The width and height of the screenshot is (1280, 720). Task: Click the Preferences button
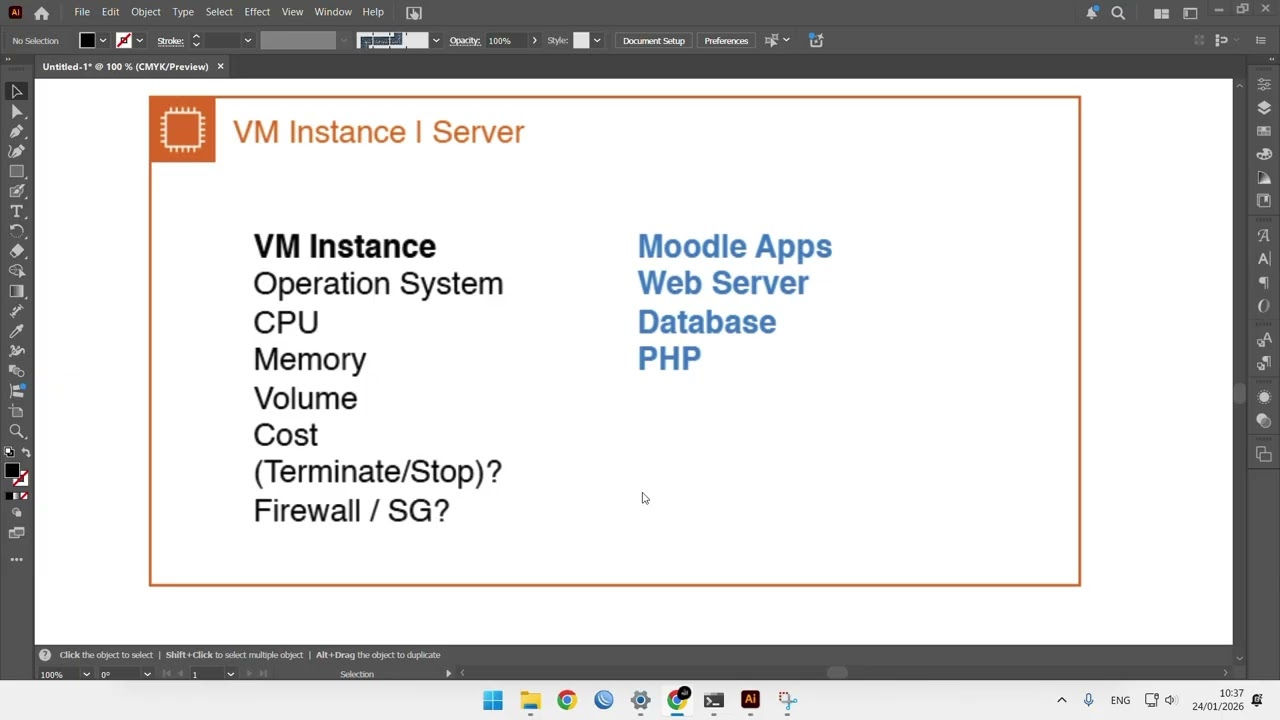726,41
